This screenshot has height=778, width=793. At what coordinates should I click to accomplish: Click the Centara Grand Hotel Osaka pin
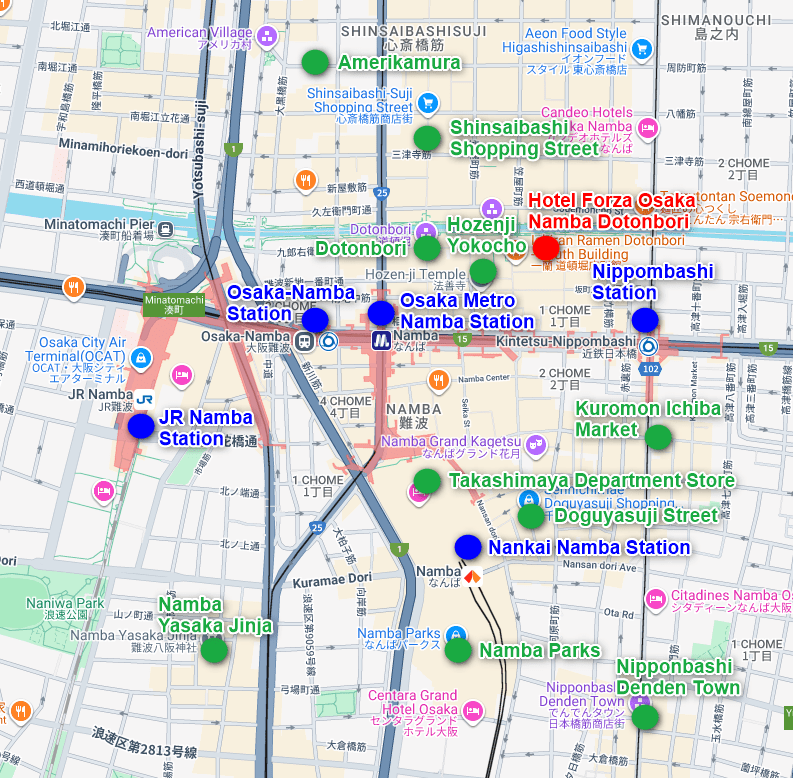coord(473,711)
